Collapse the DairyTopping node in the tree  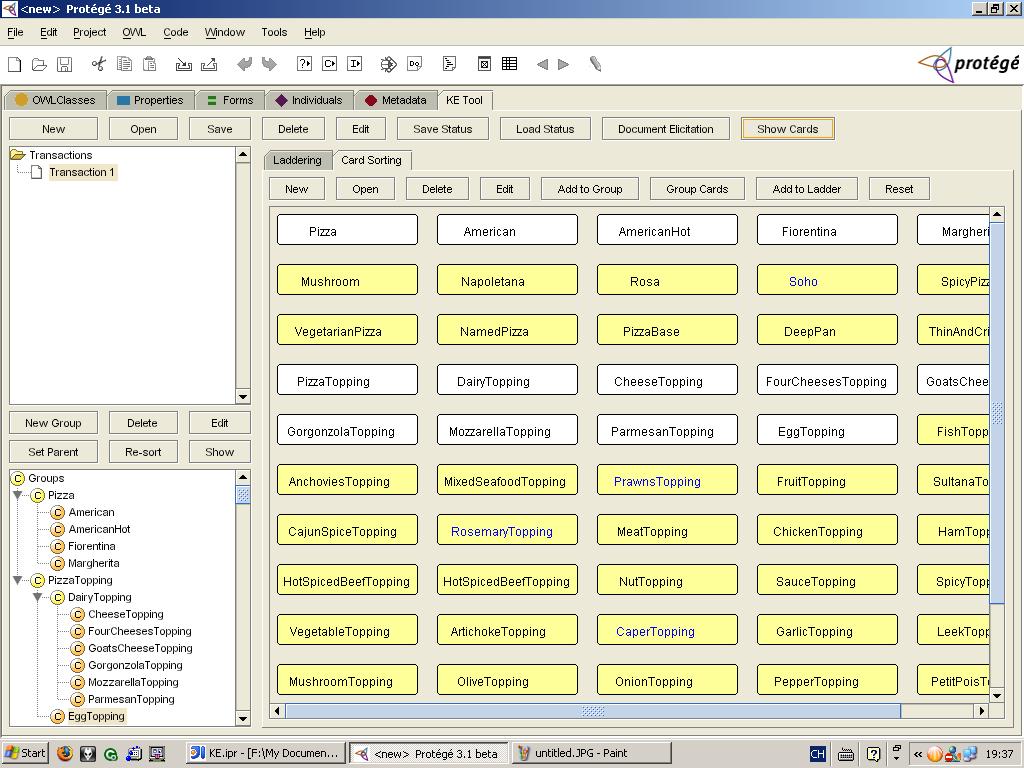click(38, 597)
